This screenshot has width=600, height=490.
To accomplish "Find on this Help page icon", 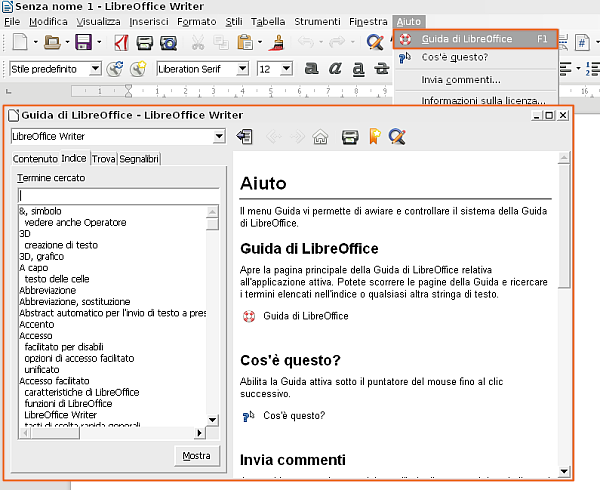I will 397,137.
